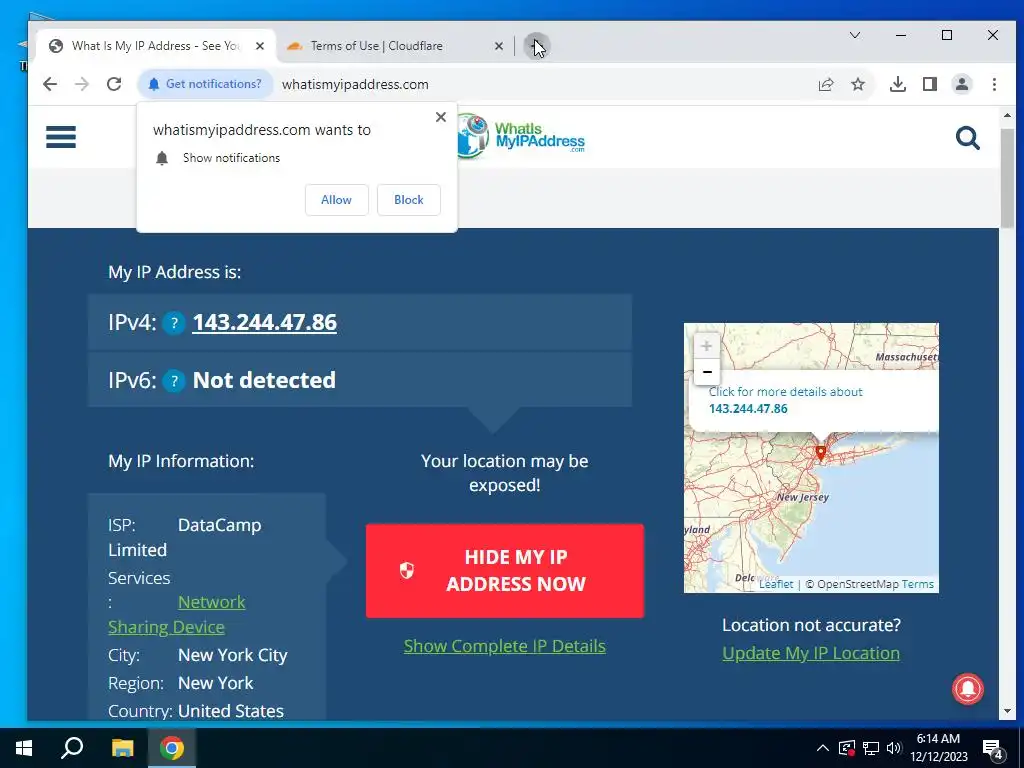Click the WhatIsMyIPAddress logo
This screenshot has height=768, width=1024.
pos(520,136)
